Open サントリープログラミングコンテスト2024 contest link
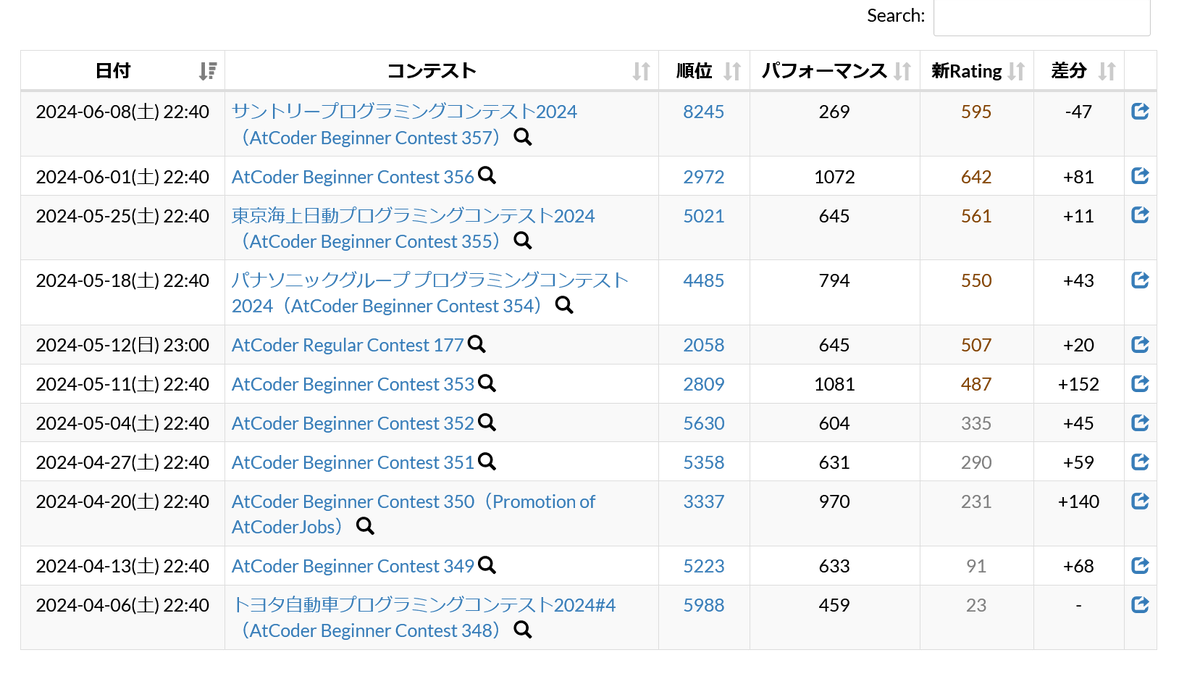Viewport: 1200px width, 679px height. pos(404,124)
